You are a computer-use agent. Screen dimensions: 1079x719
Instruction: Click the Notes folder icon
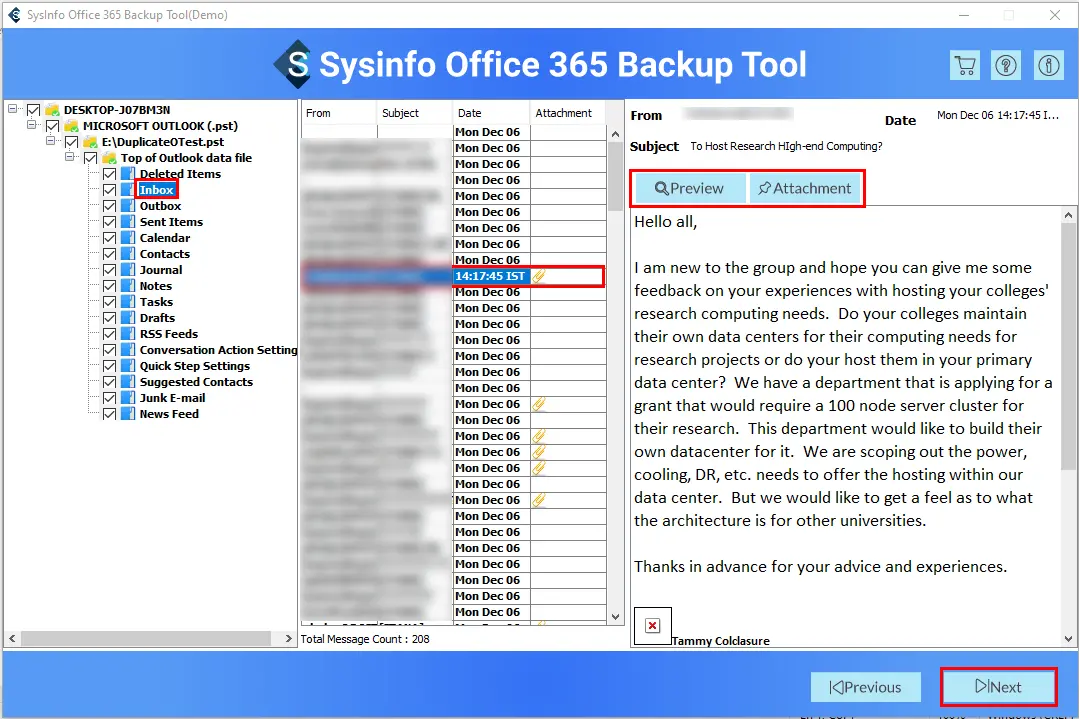pyautogui.click(x=128, y=286)
